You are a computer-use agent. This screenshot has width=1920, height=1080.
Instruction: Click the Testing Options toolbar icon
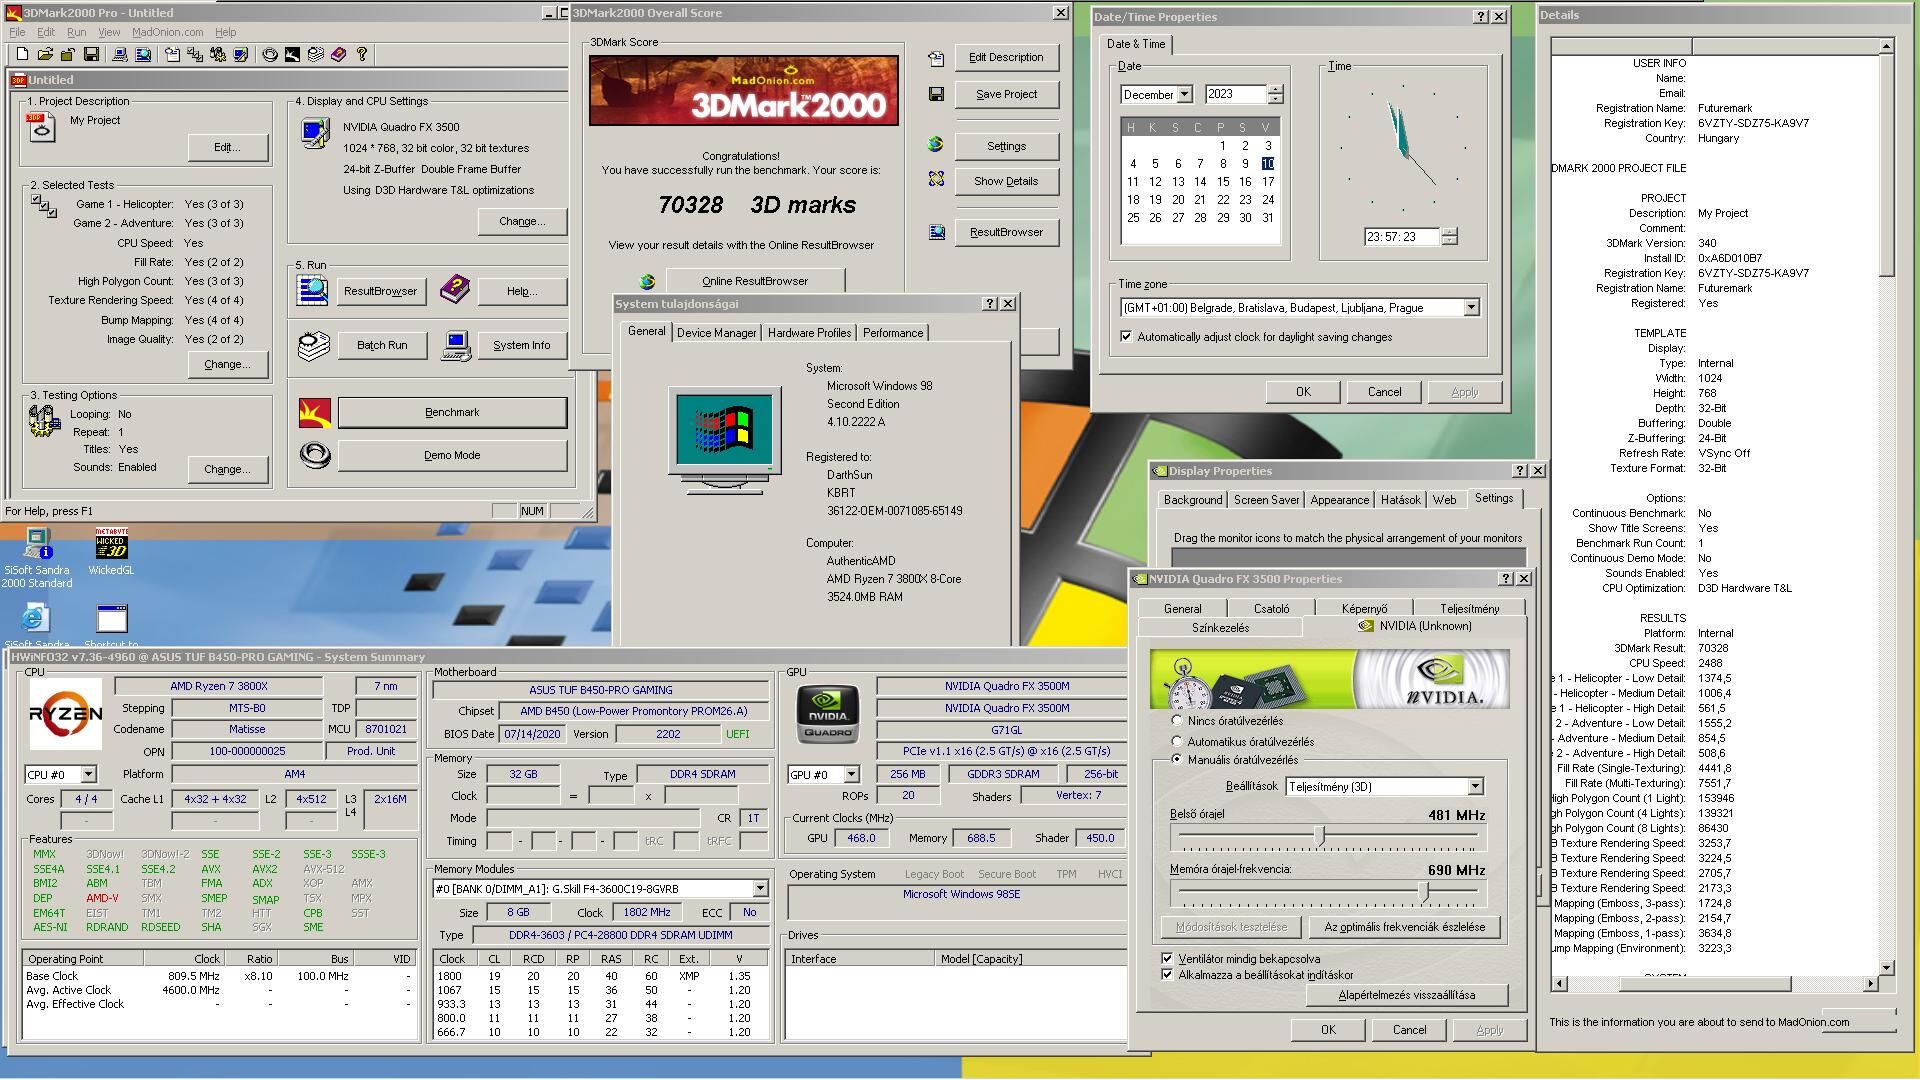pos(218,54)
